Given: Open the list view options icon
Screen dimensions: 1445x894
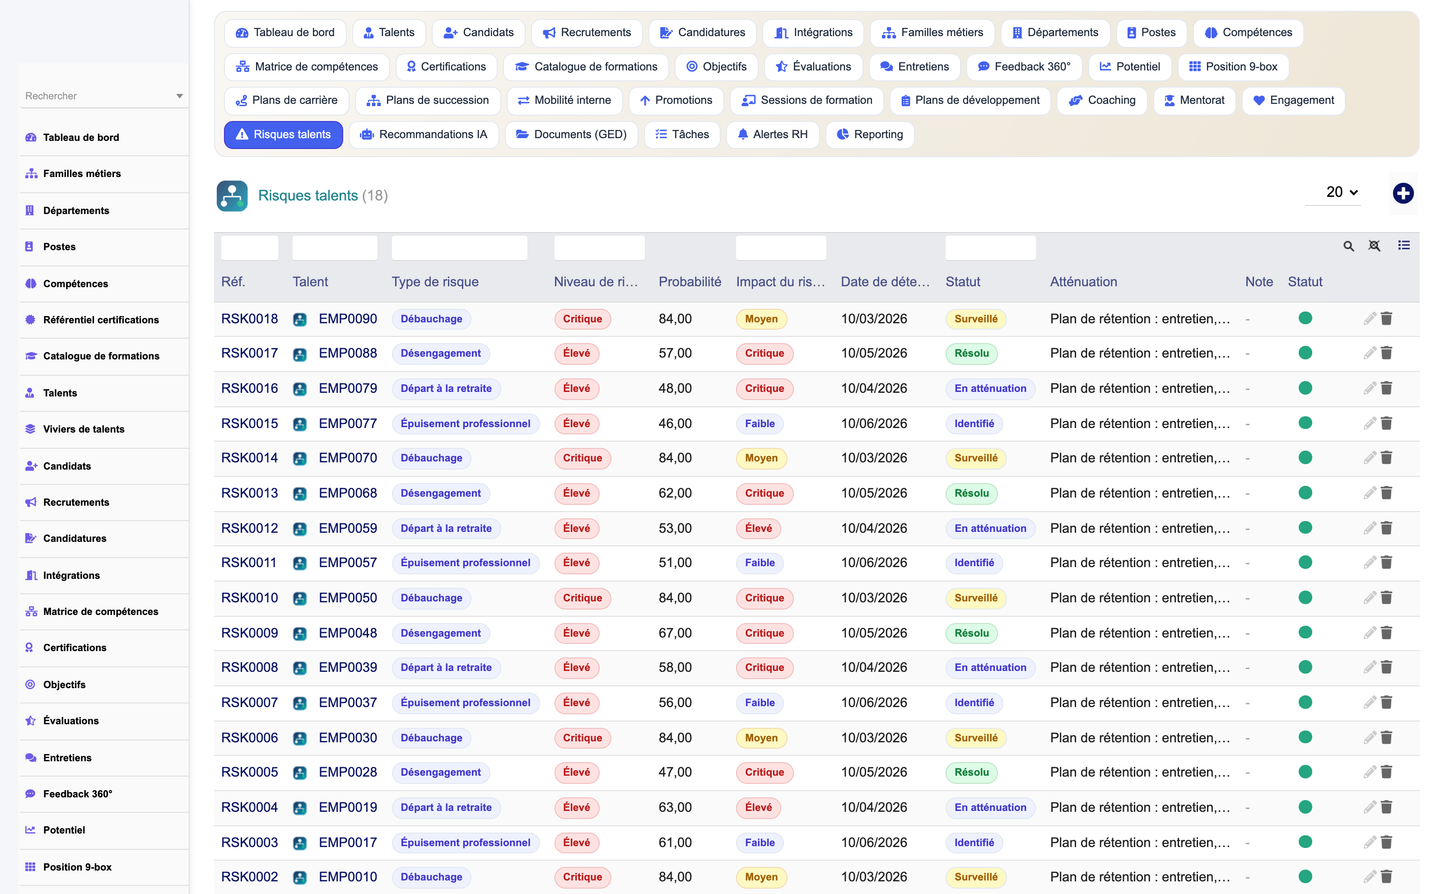Looking at the screenshot, I should 1404,245.
